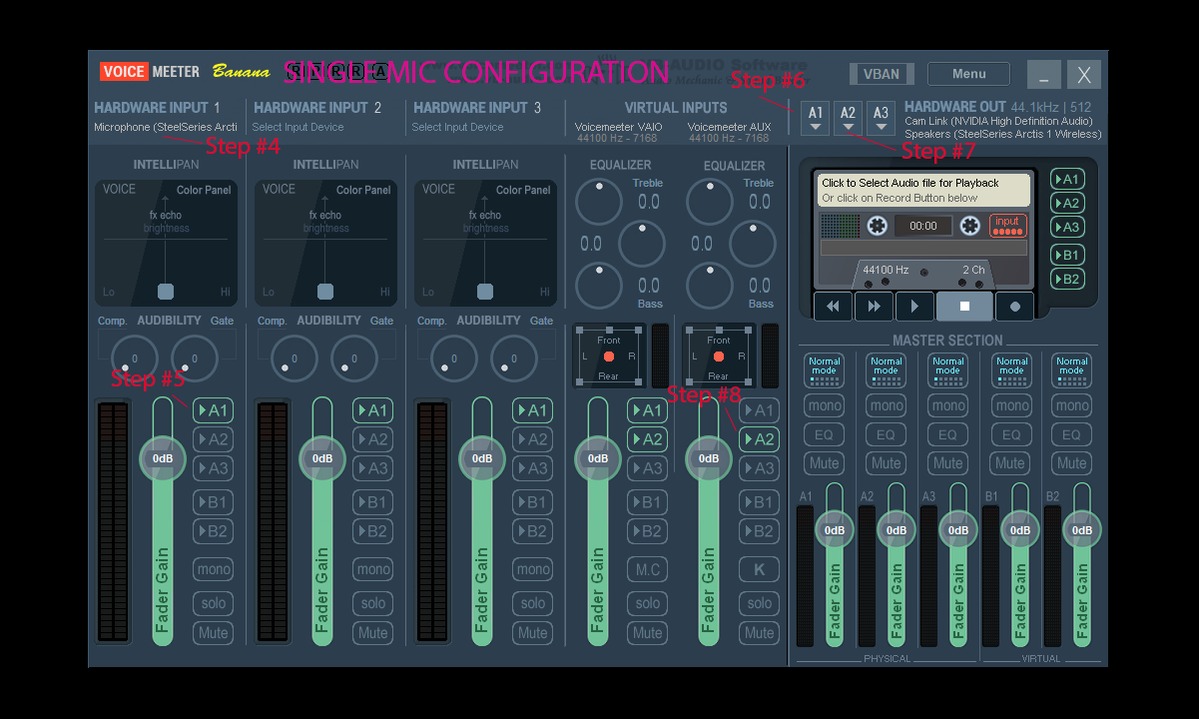Route recorder playback to B1
Image resolution: width=1199 pixels, height=719 pixels.
coord(1067,255)
